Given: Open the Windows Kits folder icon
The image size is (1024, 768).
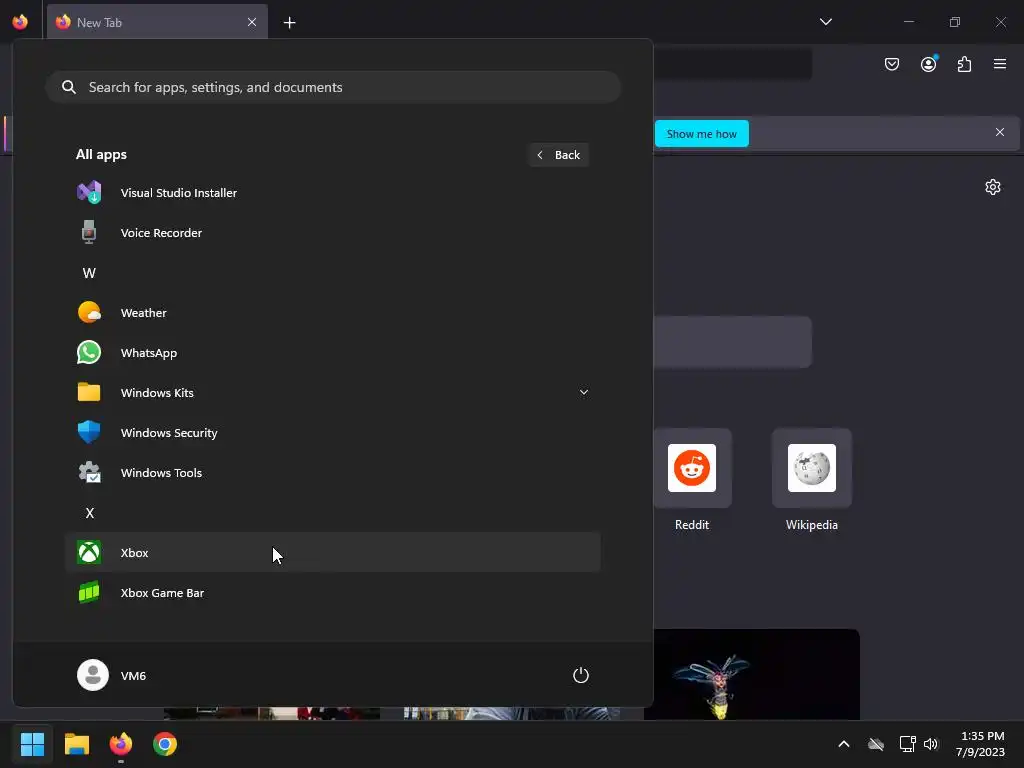Looking at the screenshot, I should [x=89, y=392].
